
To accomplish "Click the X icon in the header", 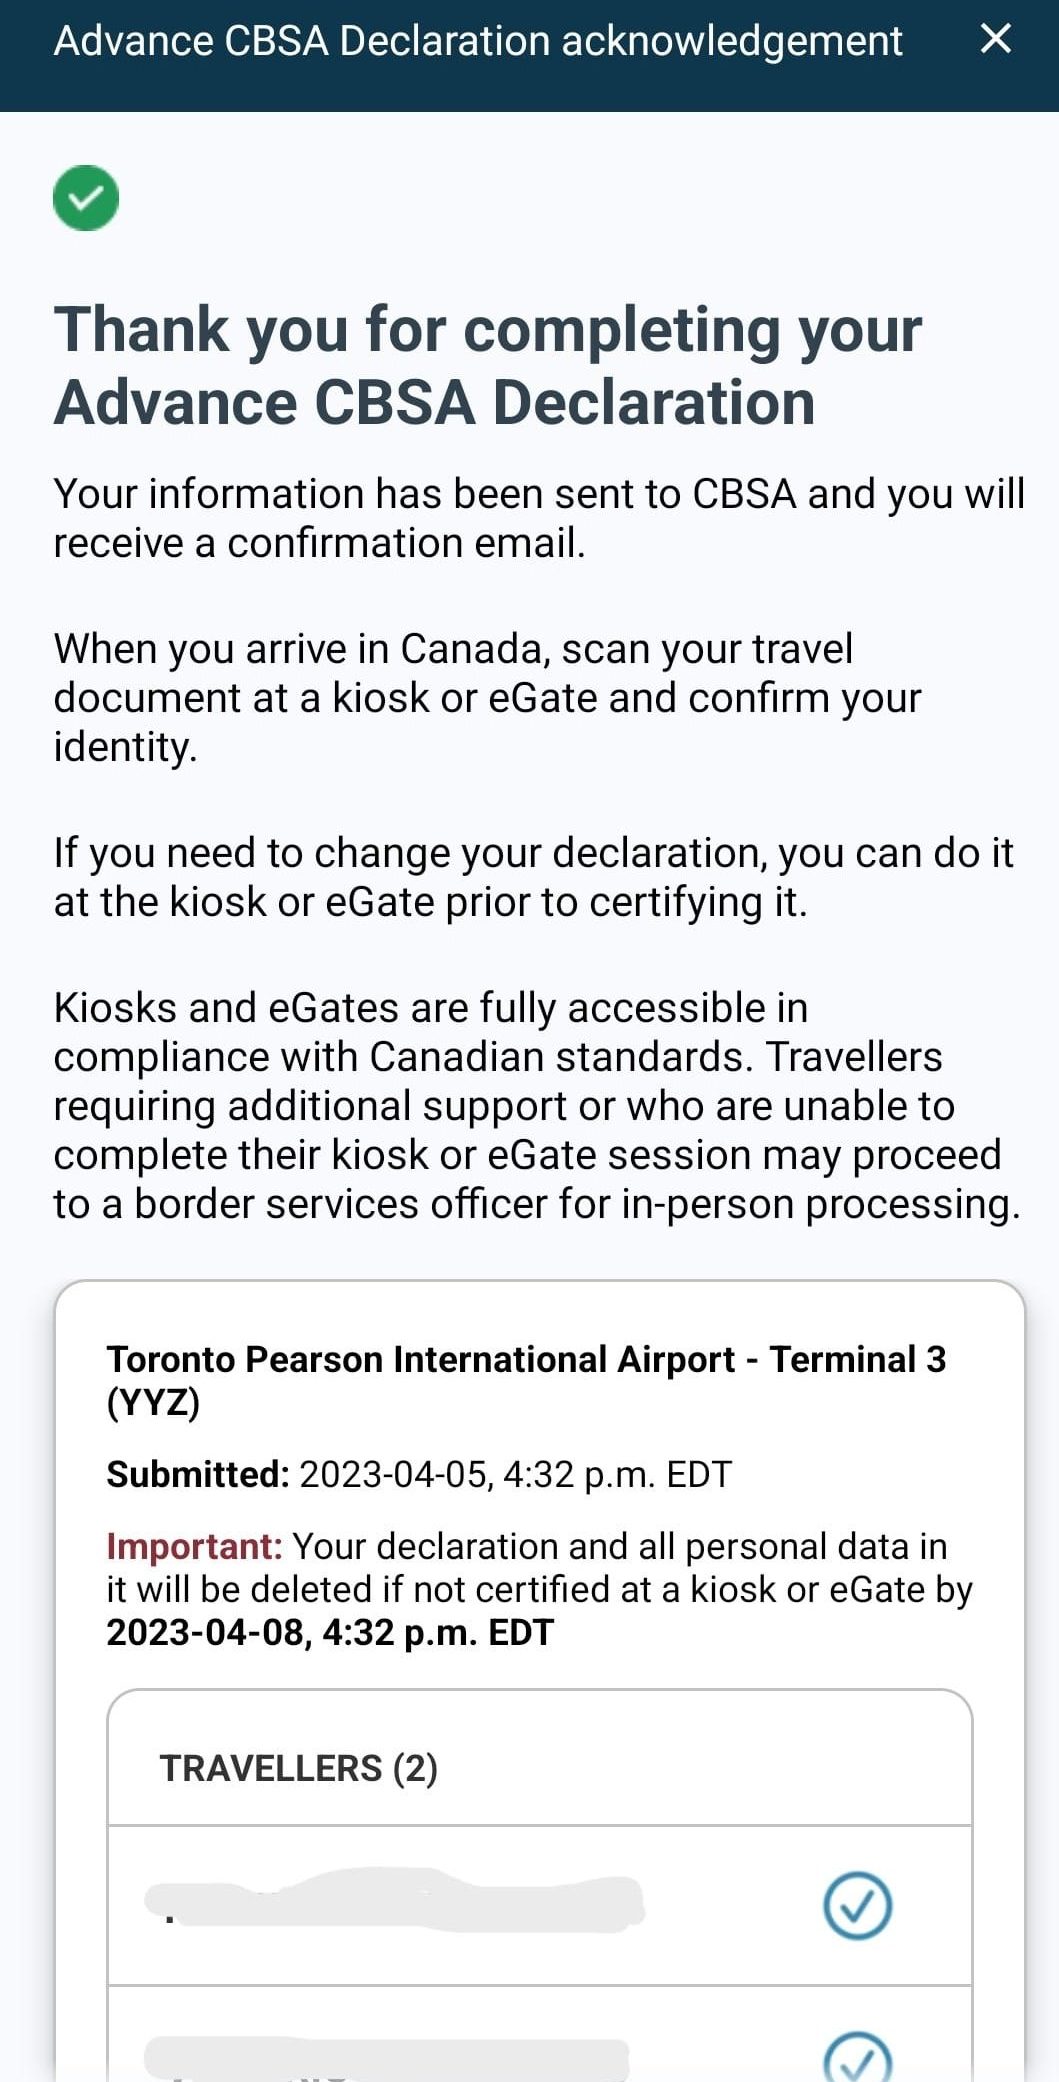I will coord(994,41).
